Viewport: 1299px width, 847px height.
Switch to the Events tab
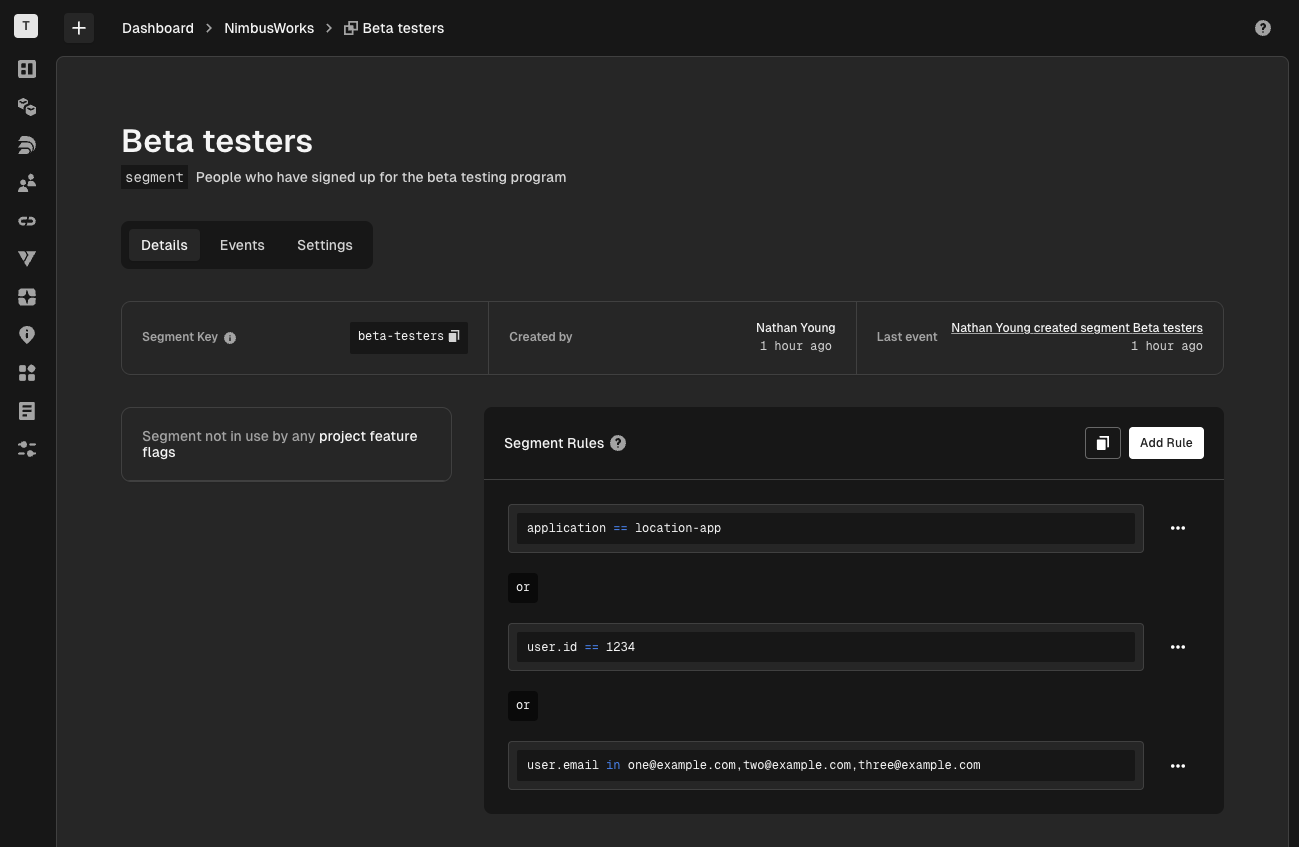pyautogui.click(x=242, y=245)
